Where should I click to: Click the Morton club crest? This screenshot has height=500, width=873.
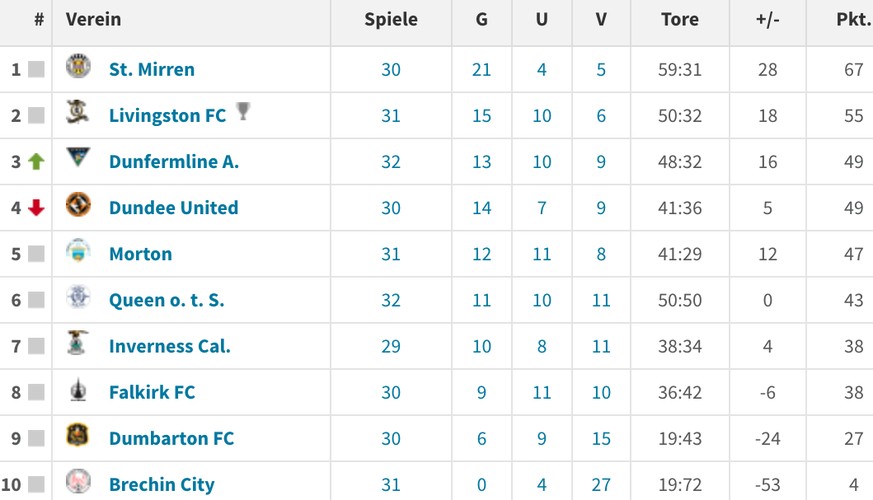point(78,250)
